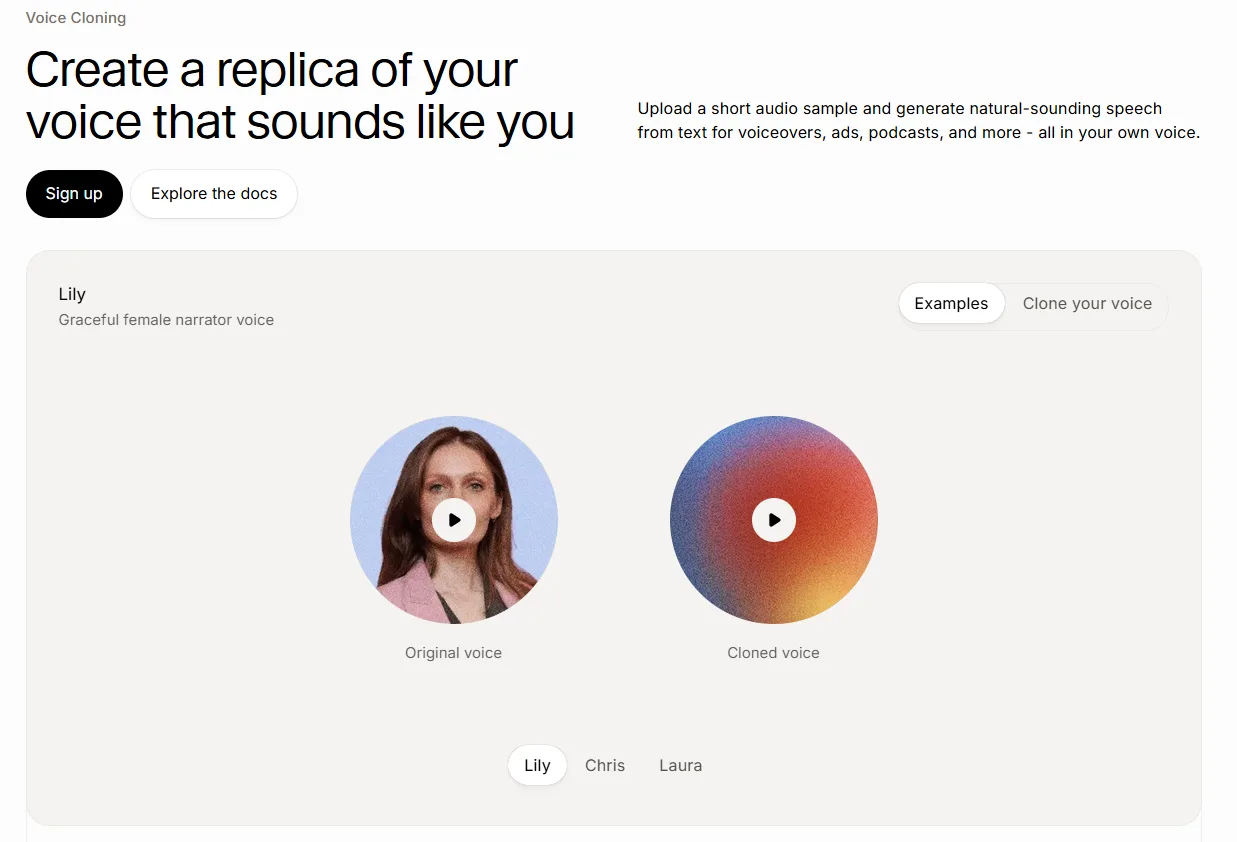Click the Graceful female narrator description
The width and height of the screenshot is (1237, 842).
(x=166, y=319)
